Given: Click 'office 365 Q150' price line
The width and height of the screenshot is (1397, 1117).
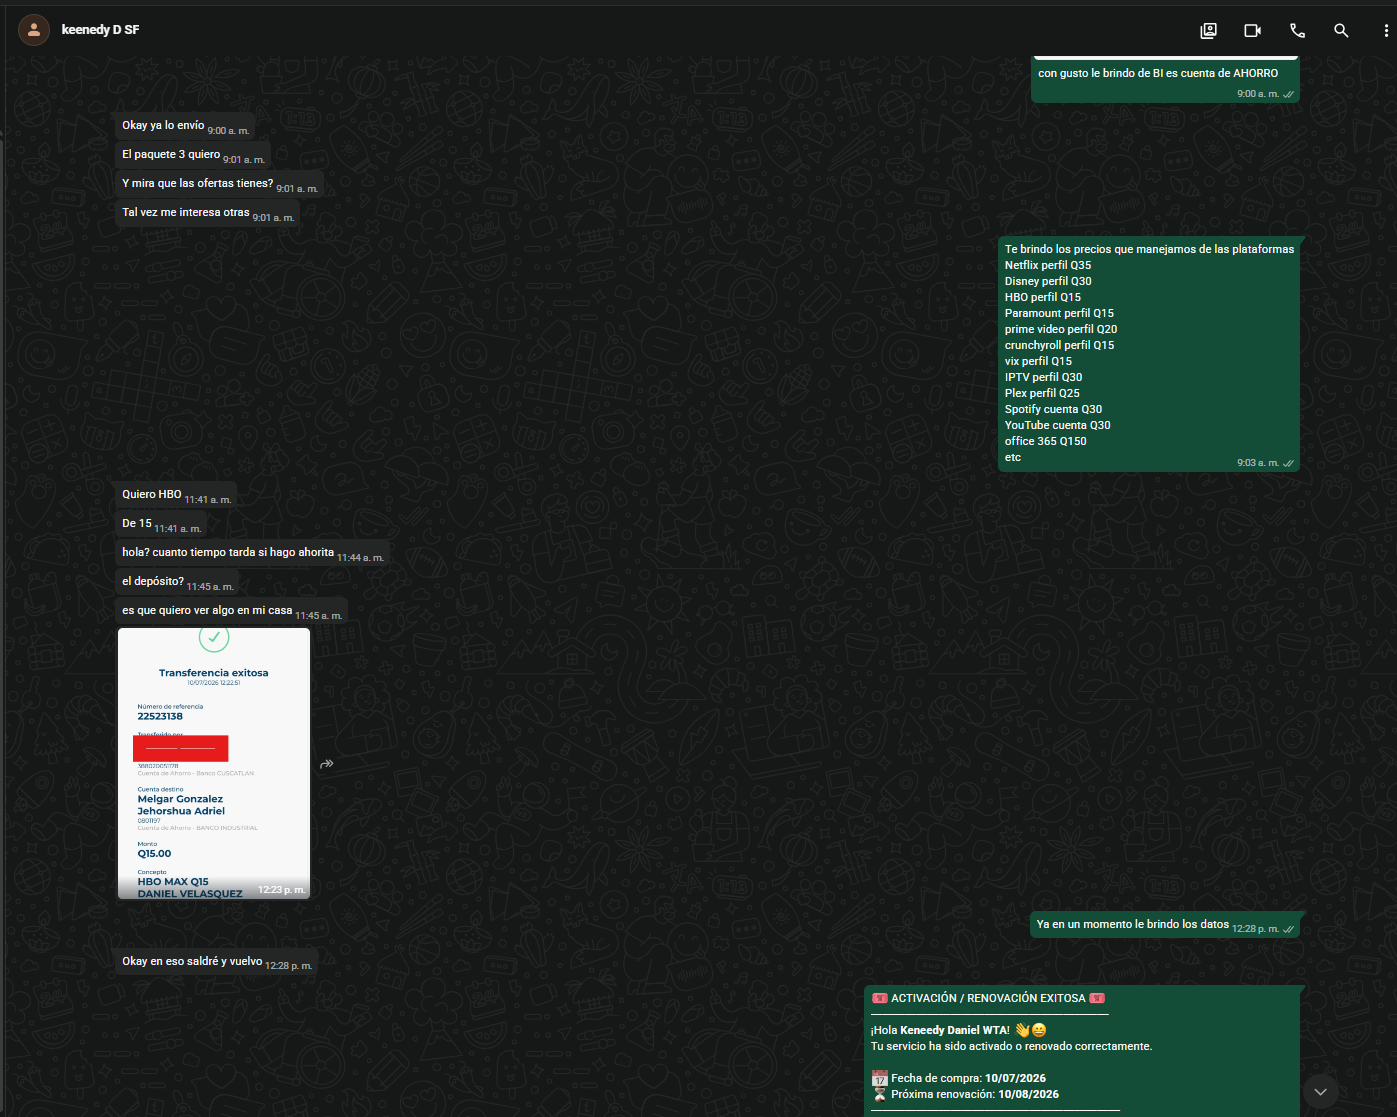Looking at the screenshot, I should tap(1045, 441).
